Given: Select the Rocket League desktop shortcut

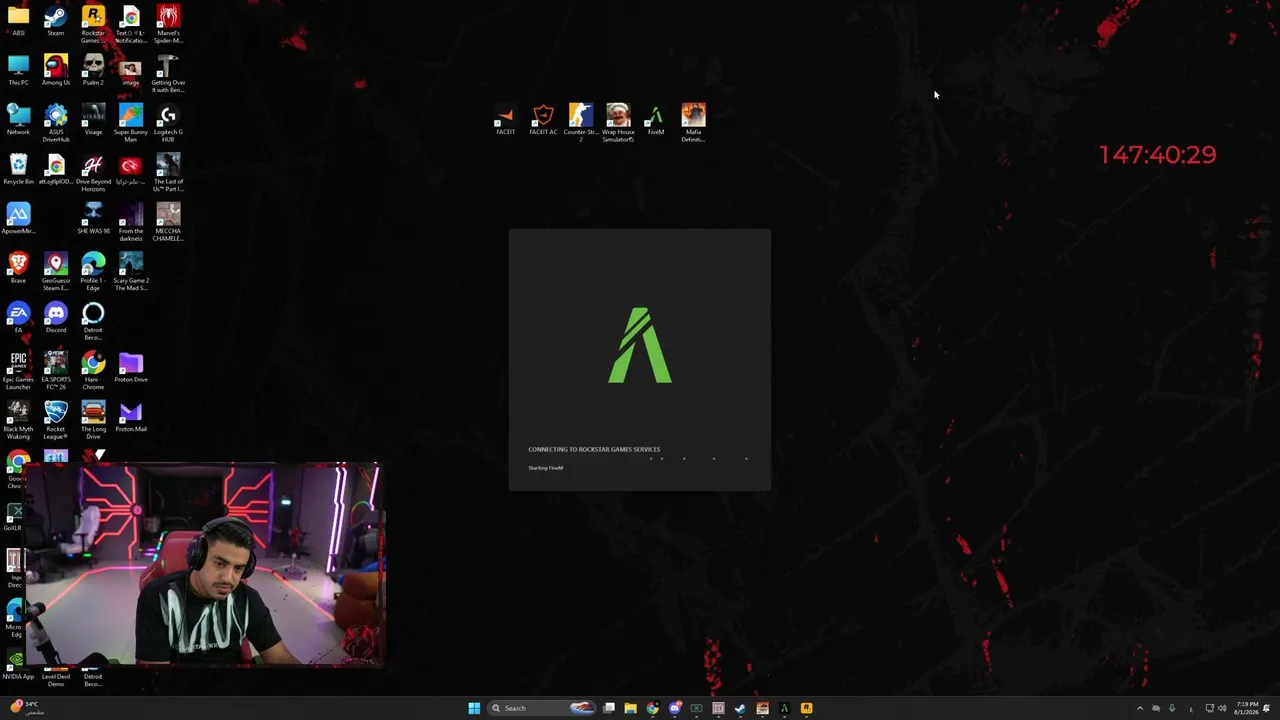Looking at the screenshot, I should [56, 421].
